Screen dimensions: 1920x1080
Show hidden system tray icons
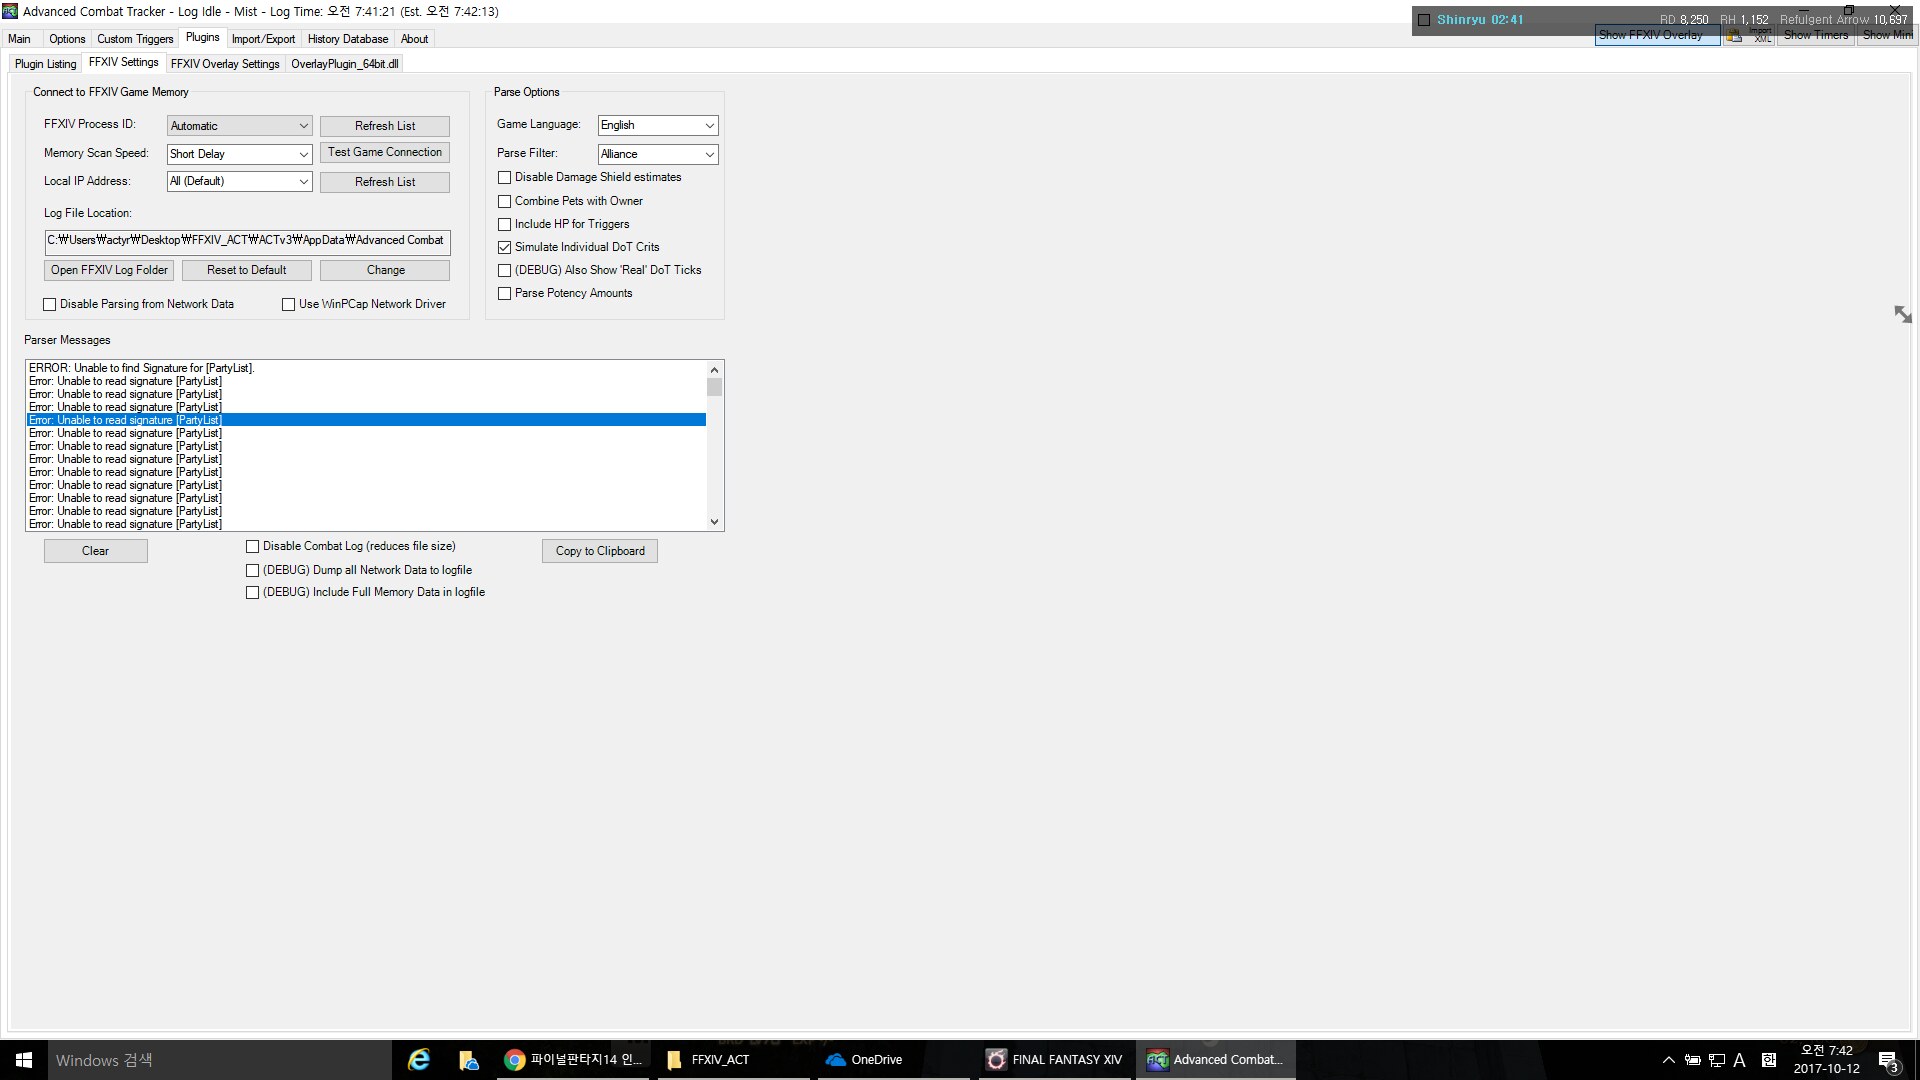tap(1668, 1060)
